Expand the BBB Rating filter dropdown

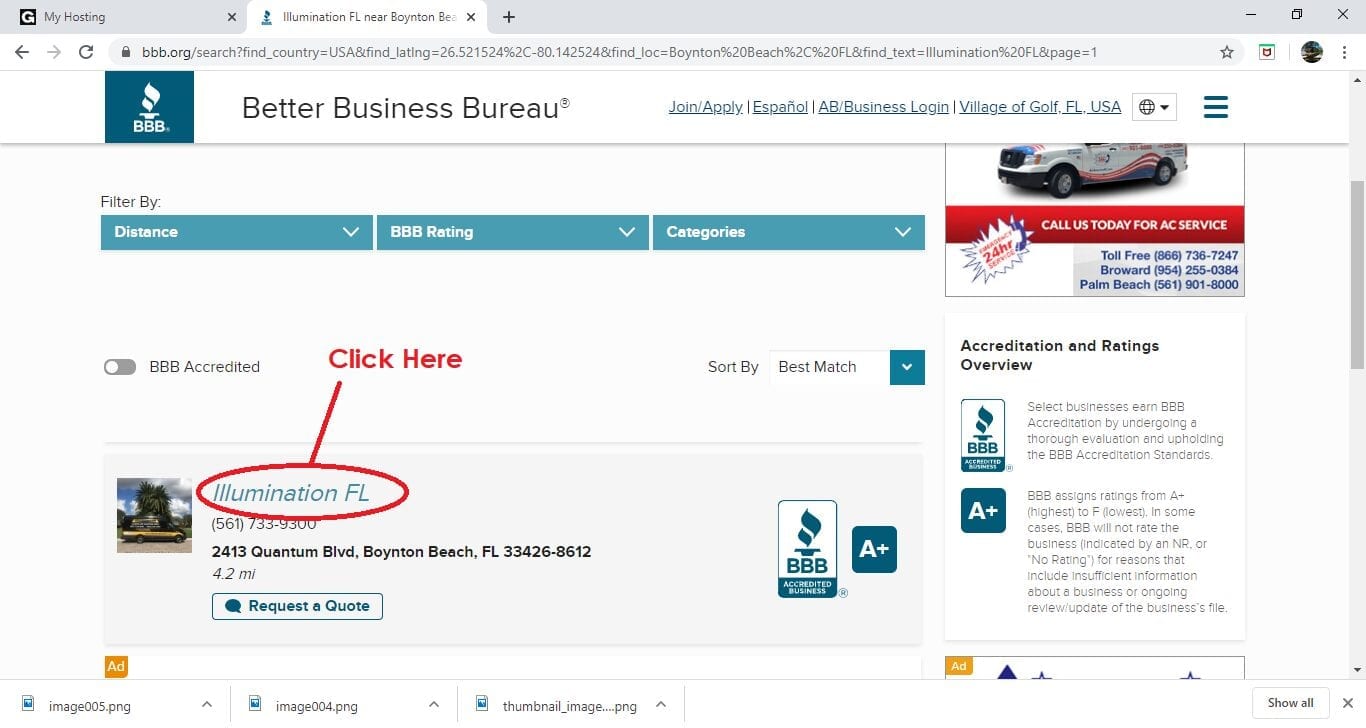click(513, 232)
